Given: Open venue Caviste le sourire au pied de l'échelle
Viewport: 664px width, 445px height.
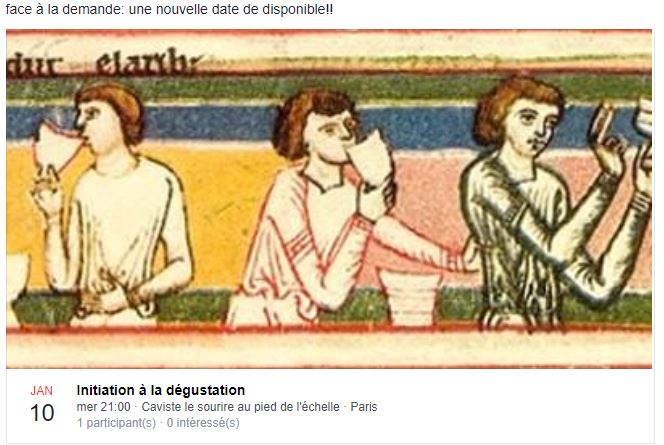Looking at the screenshot, I should tap(241, 407).
